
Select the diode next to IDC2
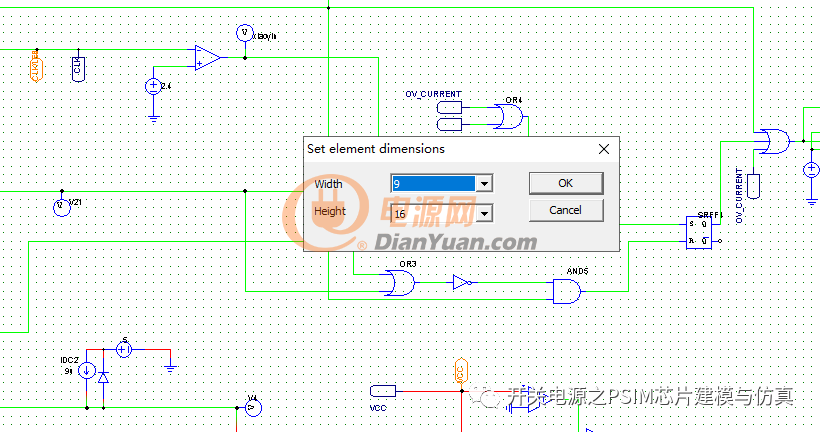(x=104, y=377)
